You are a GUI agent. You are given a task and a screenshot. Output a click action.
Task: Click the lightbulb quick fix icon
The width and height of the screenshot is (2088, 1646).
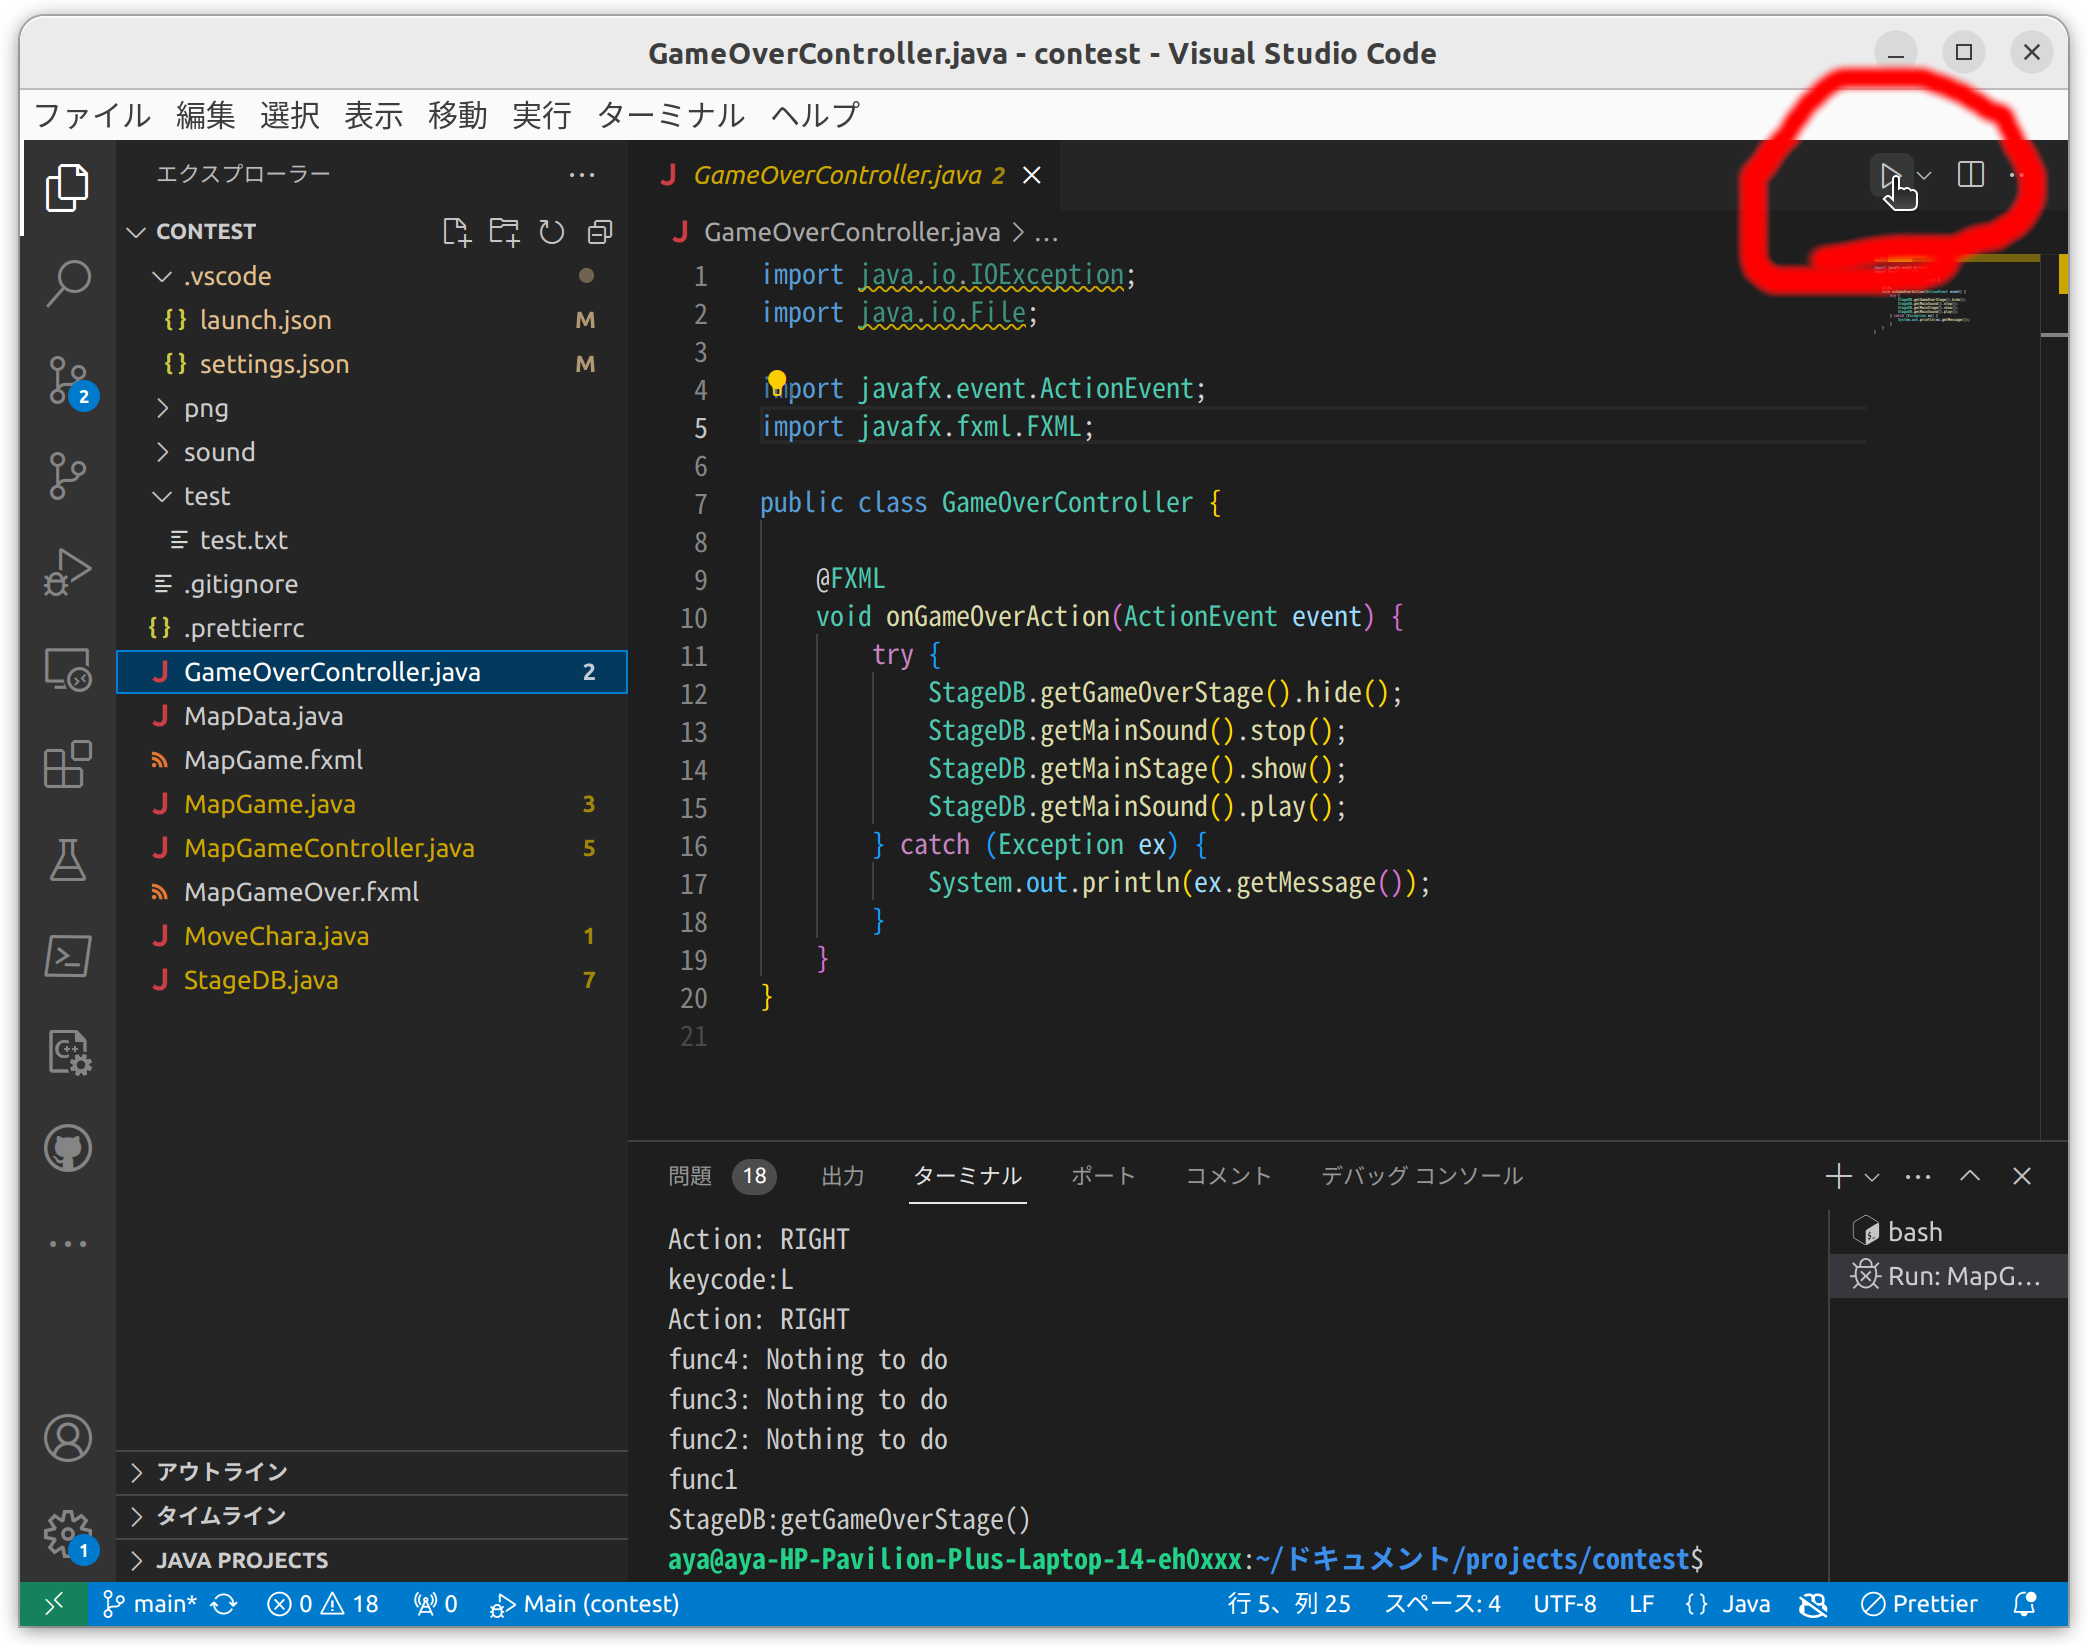coord(776,381)
